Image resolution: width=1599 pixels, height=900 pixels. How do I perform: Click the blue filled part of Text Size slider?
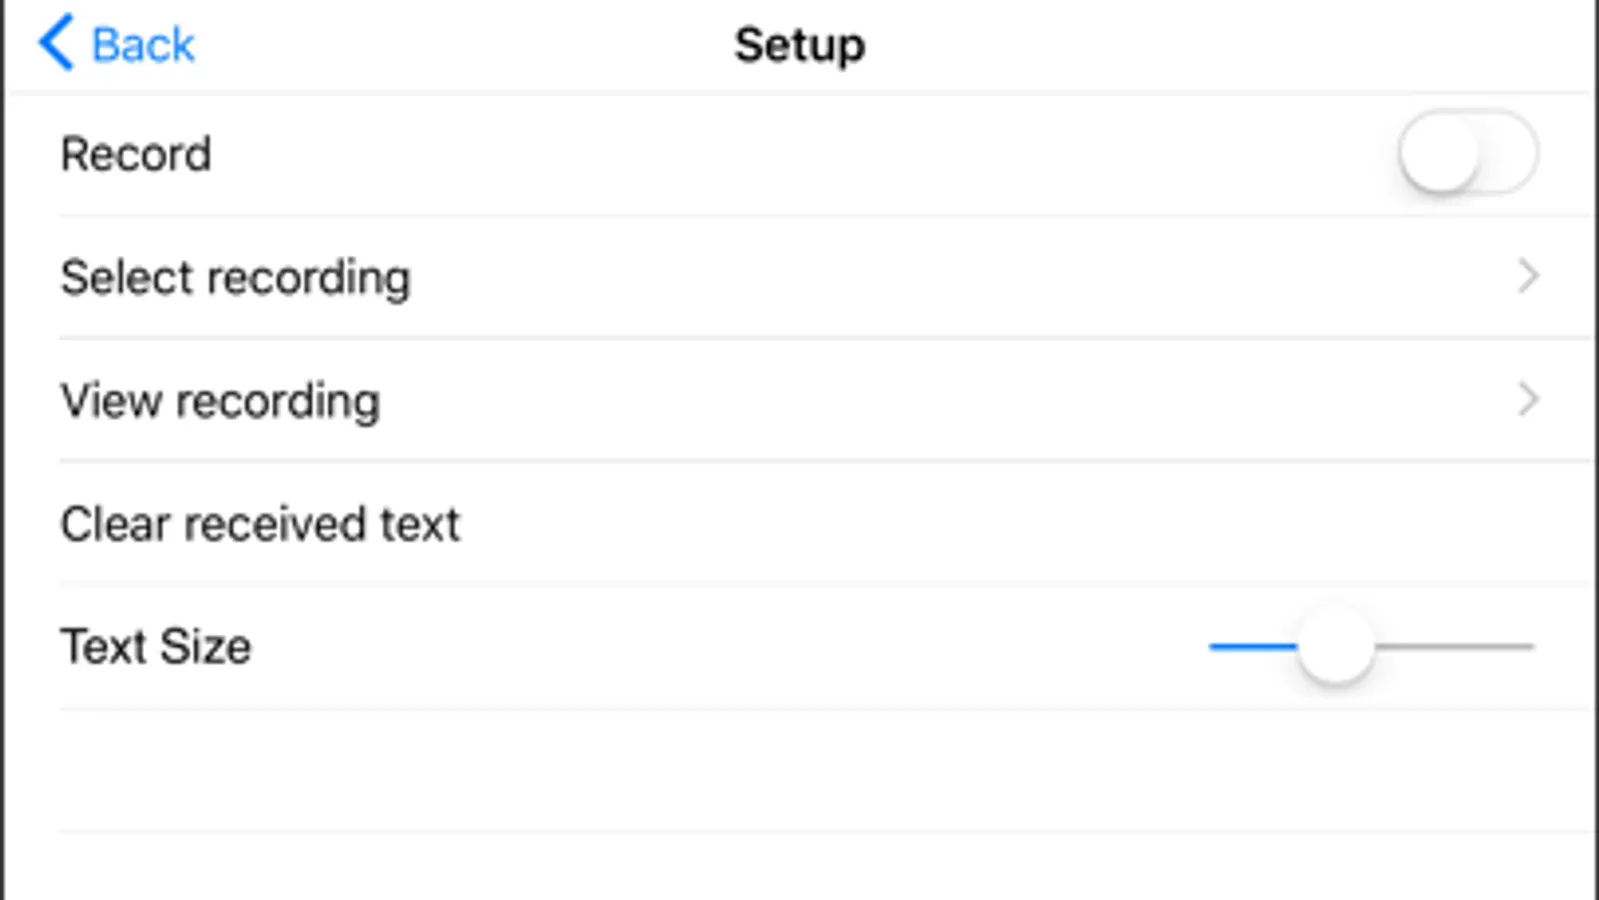pyautogui.click(x=1254, y=646)
